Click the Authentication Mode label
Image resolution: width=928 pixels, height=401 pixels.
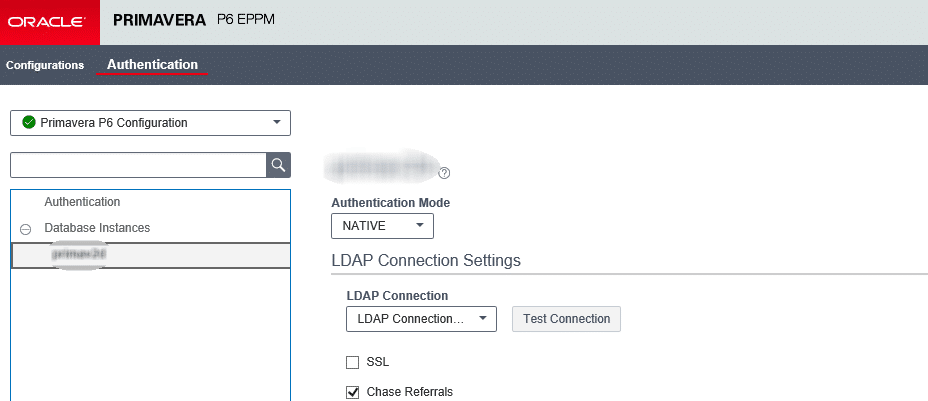coord(391,203)
